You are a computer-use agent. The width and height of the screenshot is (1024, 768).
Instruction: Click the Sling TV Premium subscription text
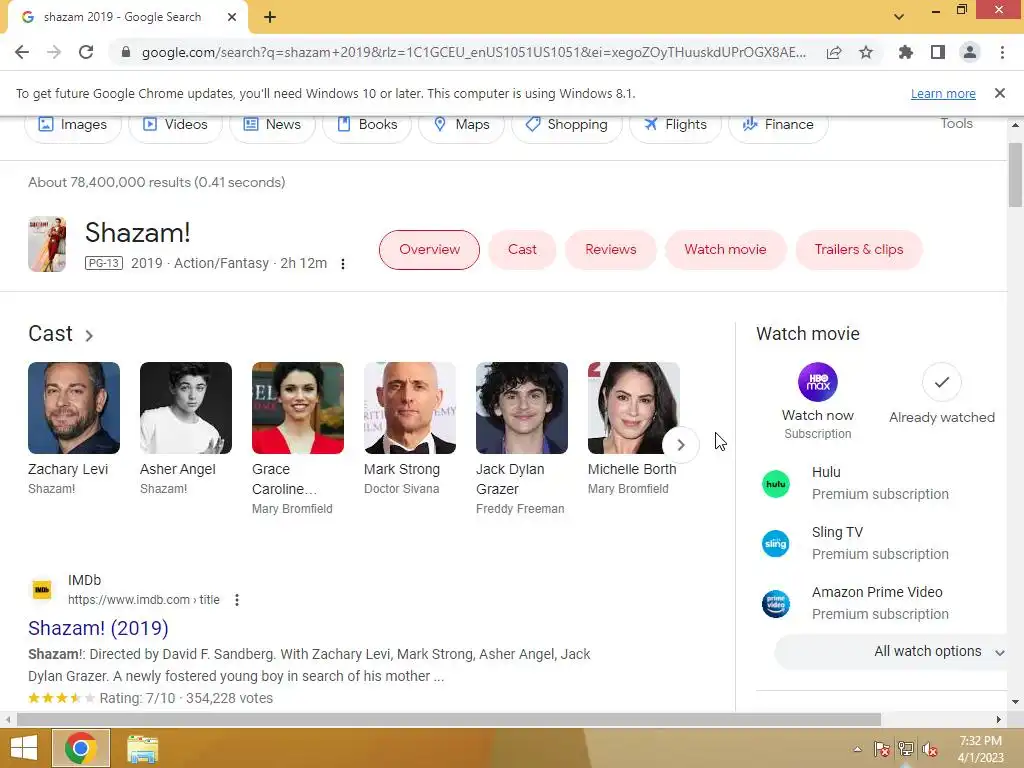click(x=880, y=554)
